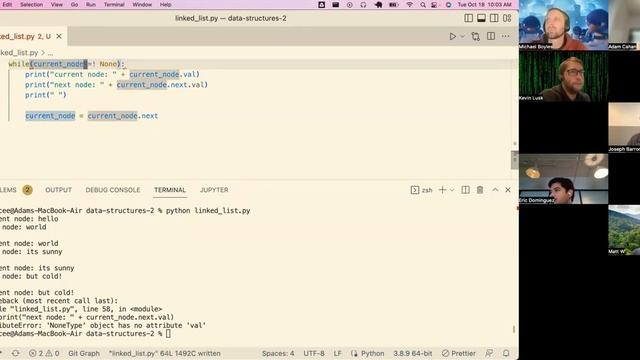Screen dimensions: 640x360
Task: Open the new terminal launch profile dropdown
Action: (x=452, y=190)
